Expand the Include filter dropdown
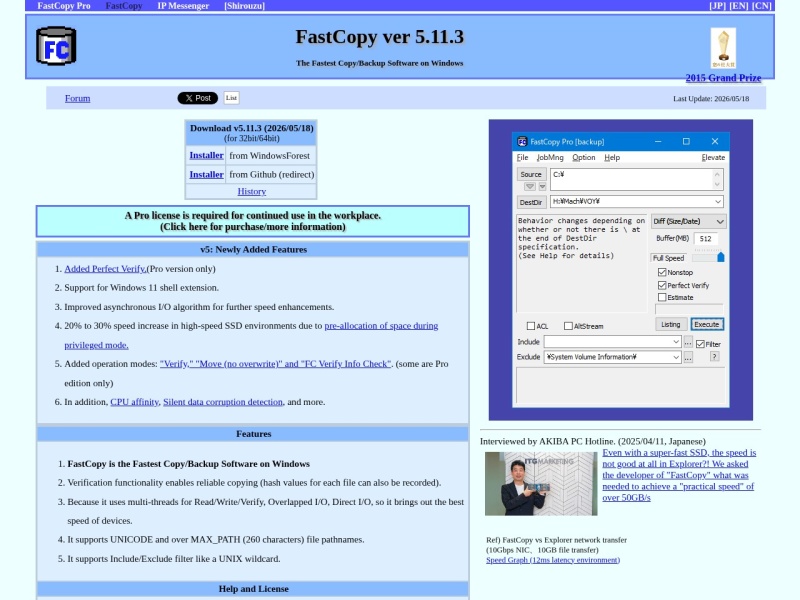This screenshot has width=800, height=600. [676, 341]
